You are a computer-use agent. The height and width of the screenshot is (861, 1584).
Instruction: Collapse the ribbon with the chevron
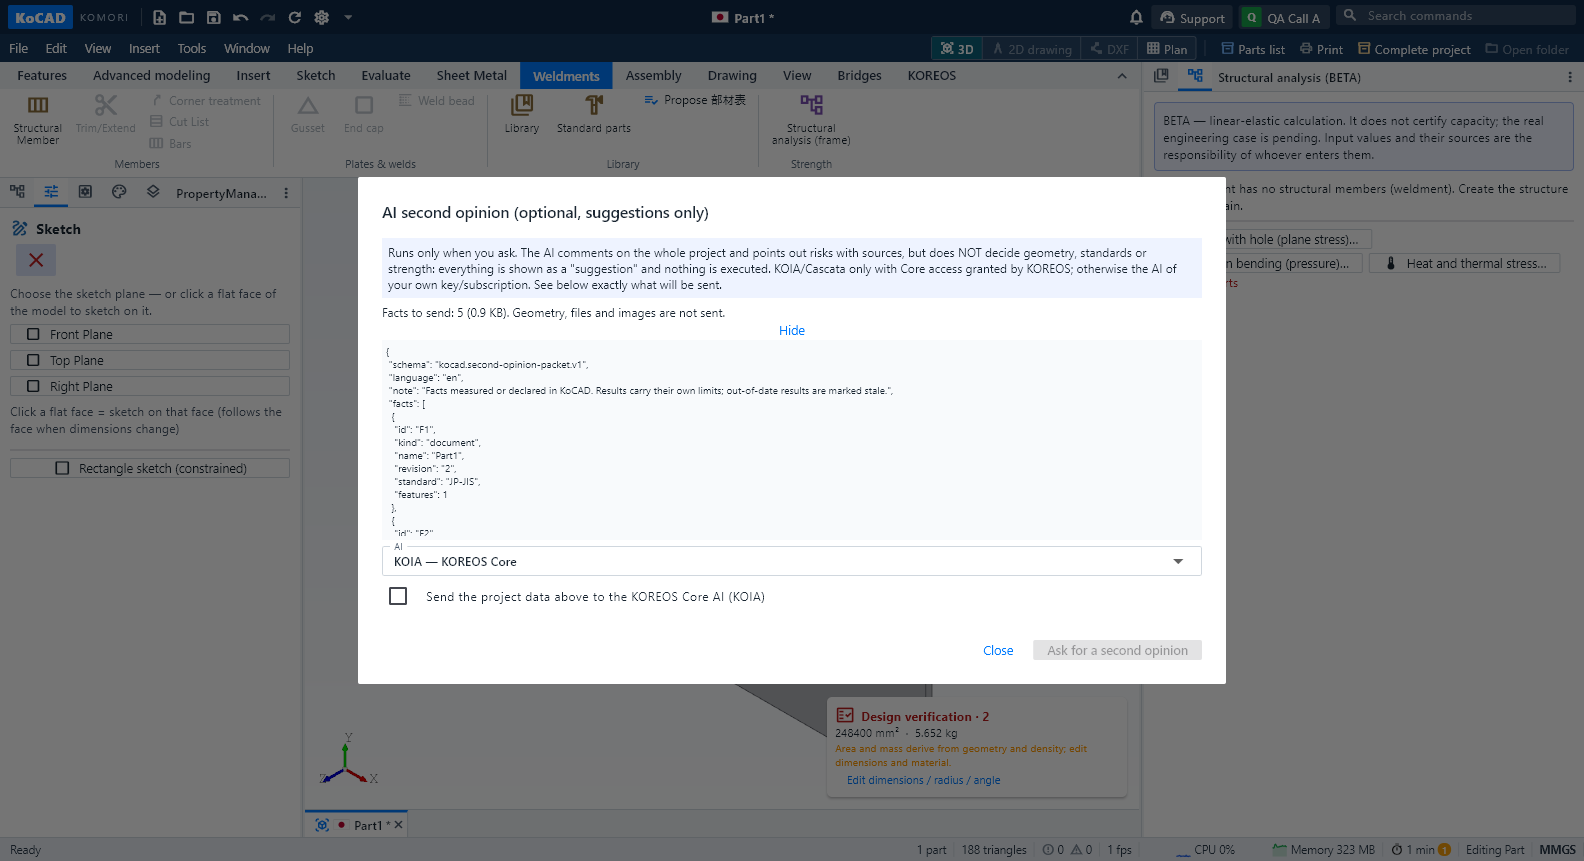(x=1122, y=76)
